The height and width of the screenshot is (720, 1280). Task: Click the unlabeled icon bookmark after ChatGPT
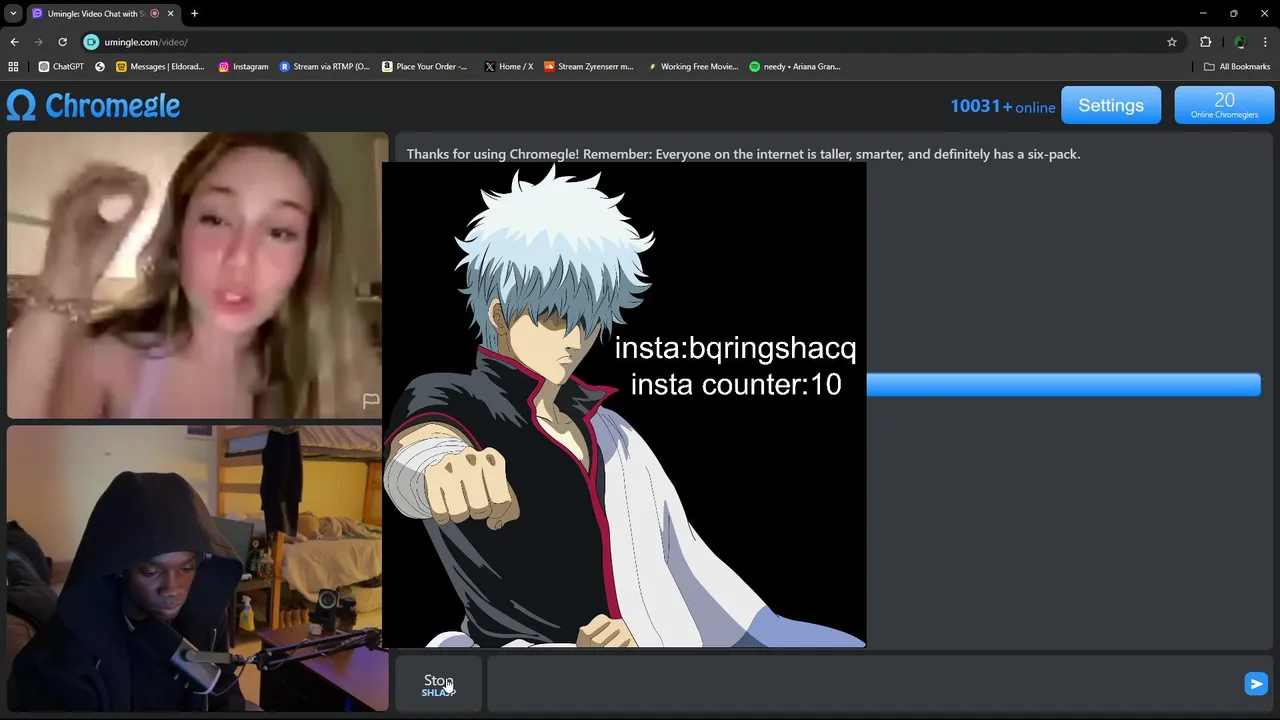100,67
